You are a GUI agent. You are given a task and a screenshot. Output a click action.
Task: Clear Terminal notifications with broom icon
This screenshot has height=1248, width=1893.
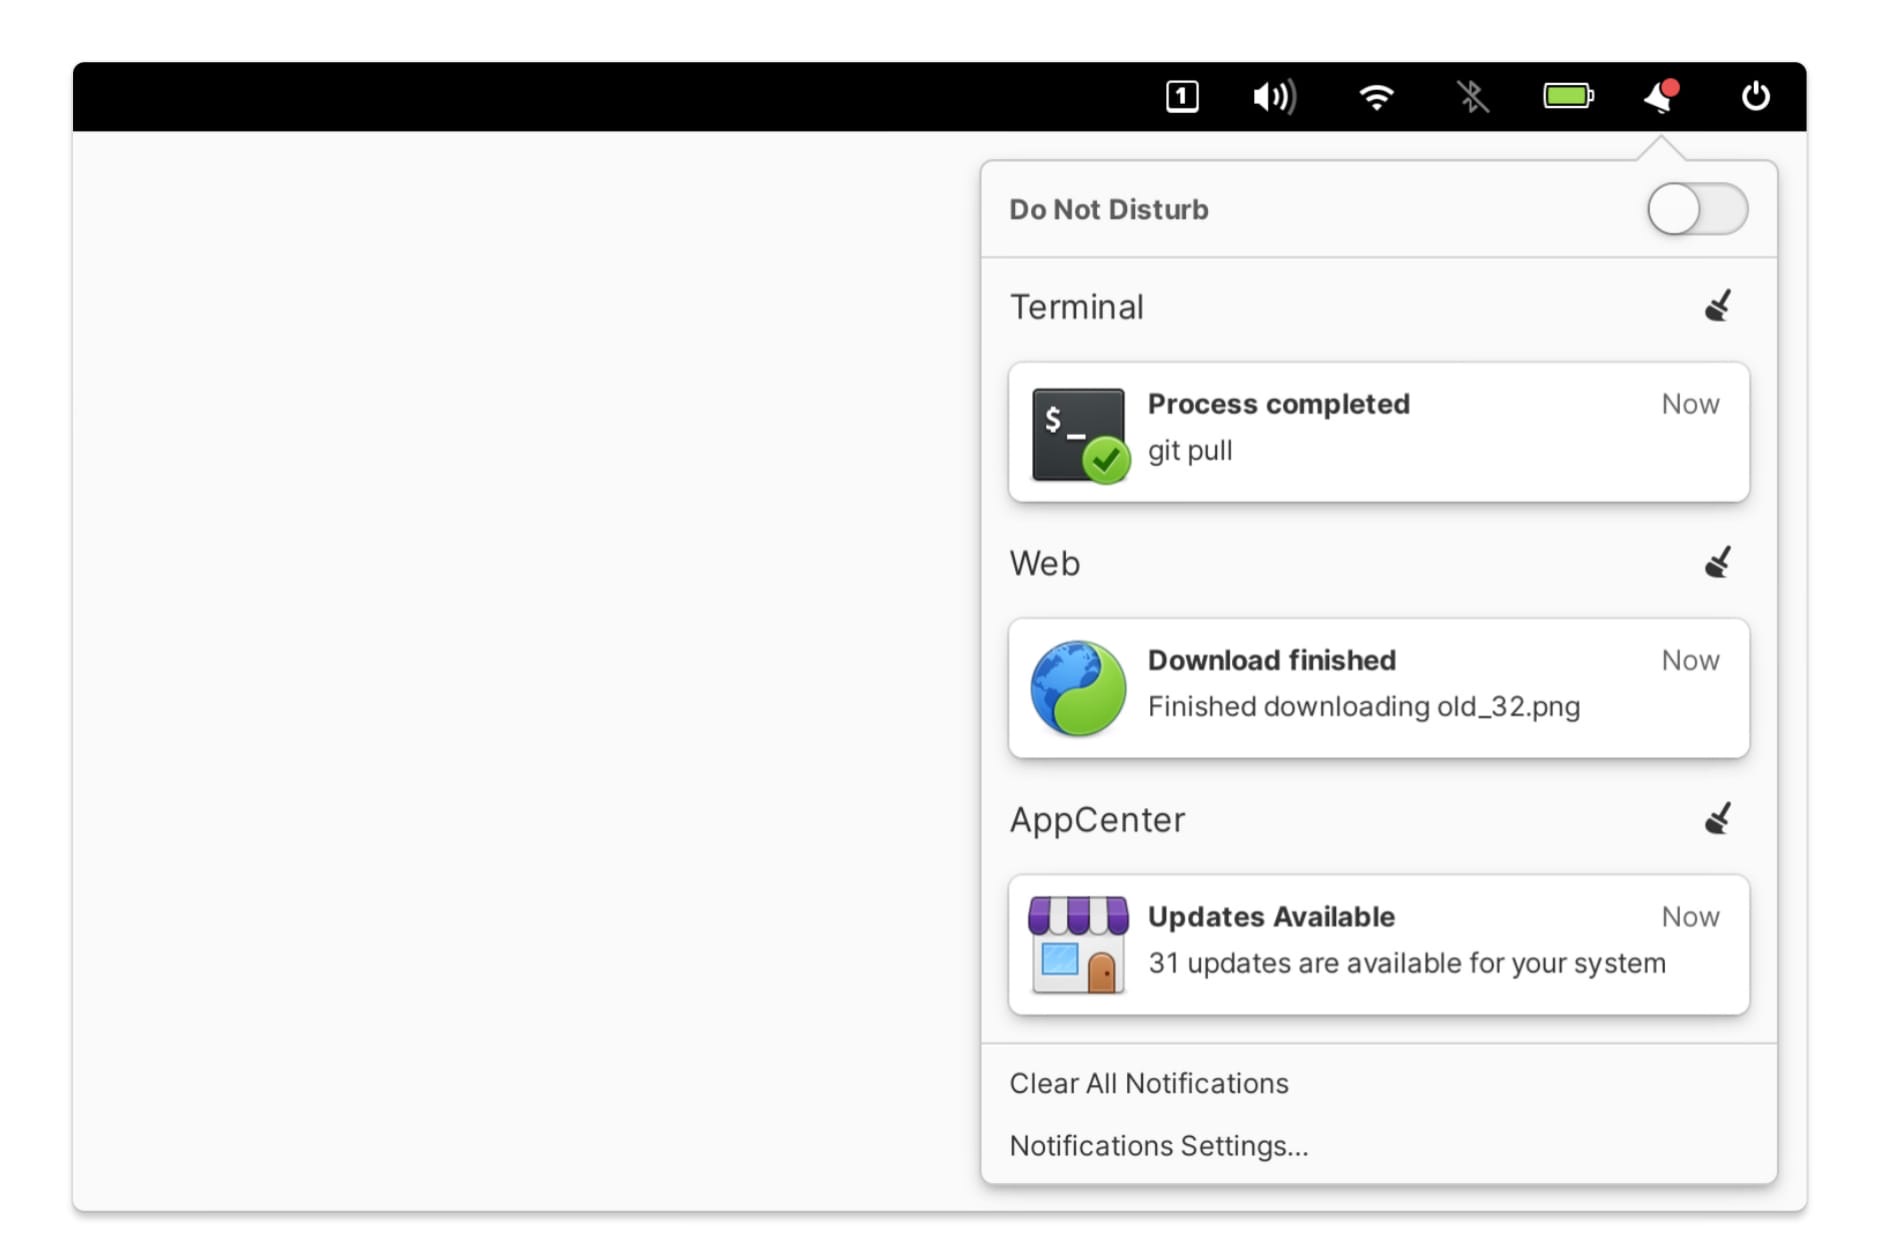(1717, 306)
